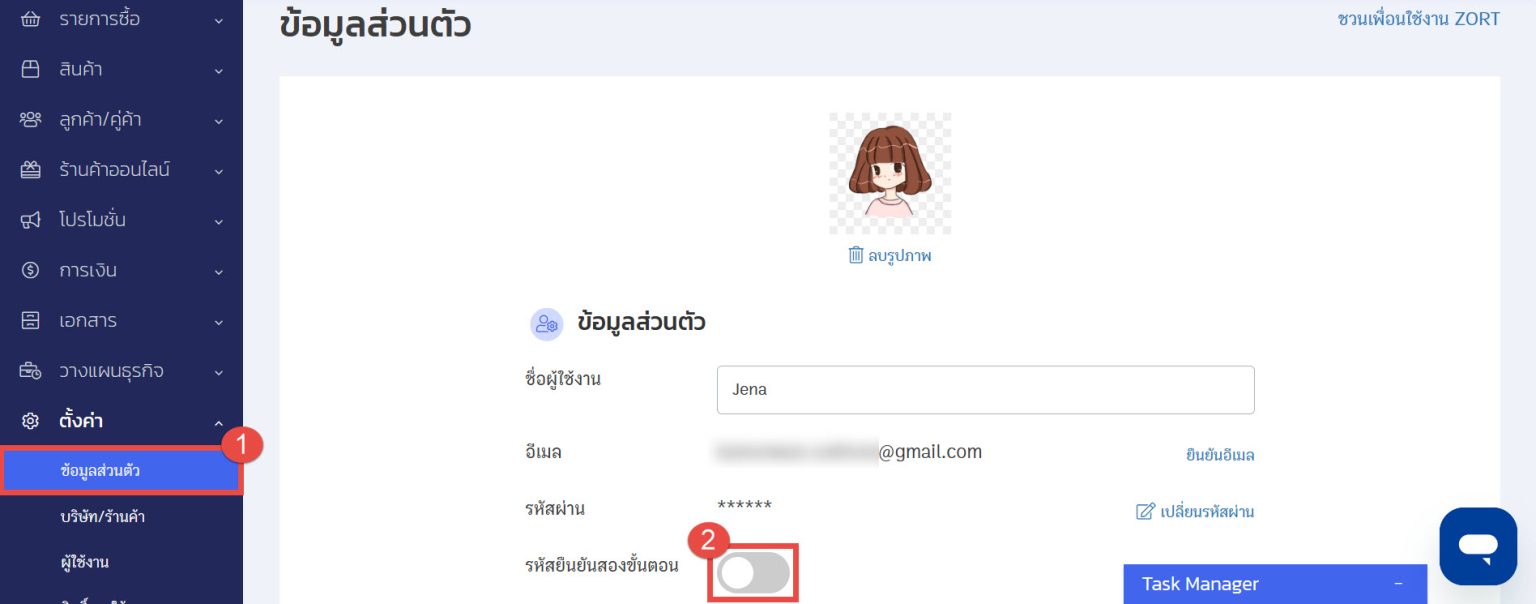Enable the รหัสยืนยันสองขั้นตอน toggle
This screenshot has height=604, width=1536.
click(x=753, y=572)
